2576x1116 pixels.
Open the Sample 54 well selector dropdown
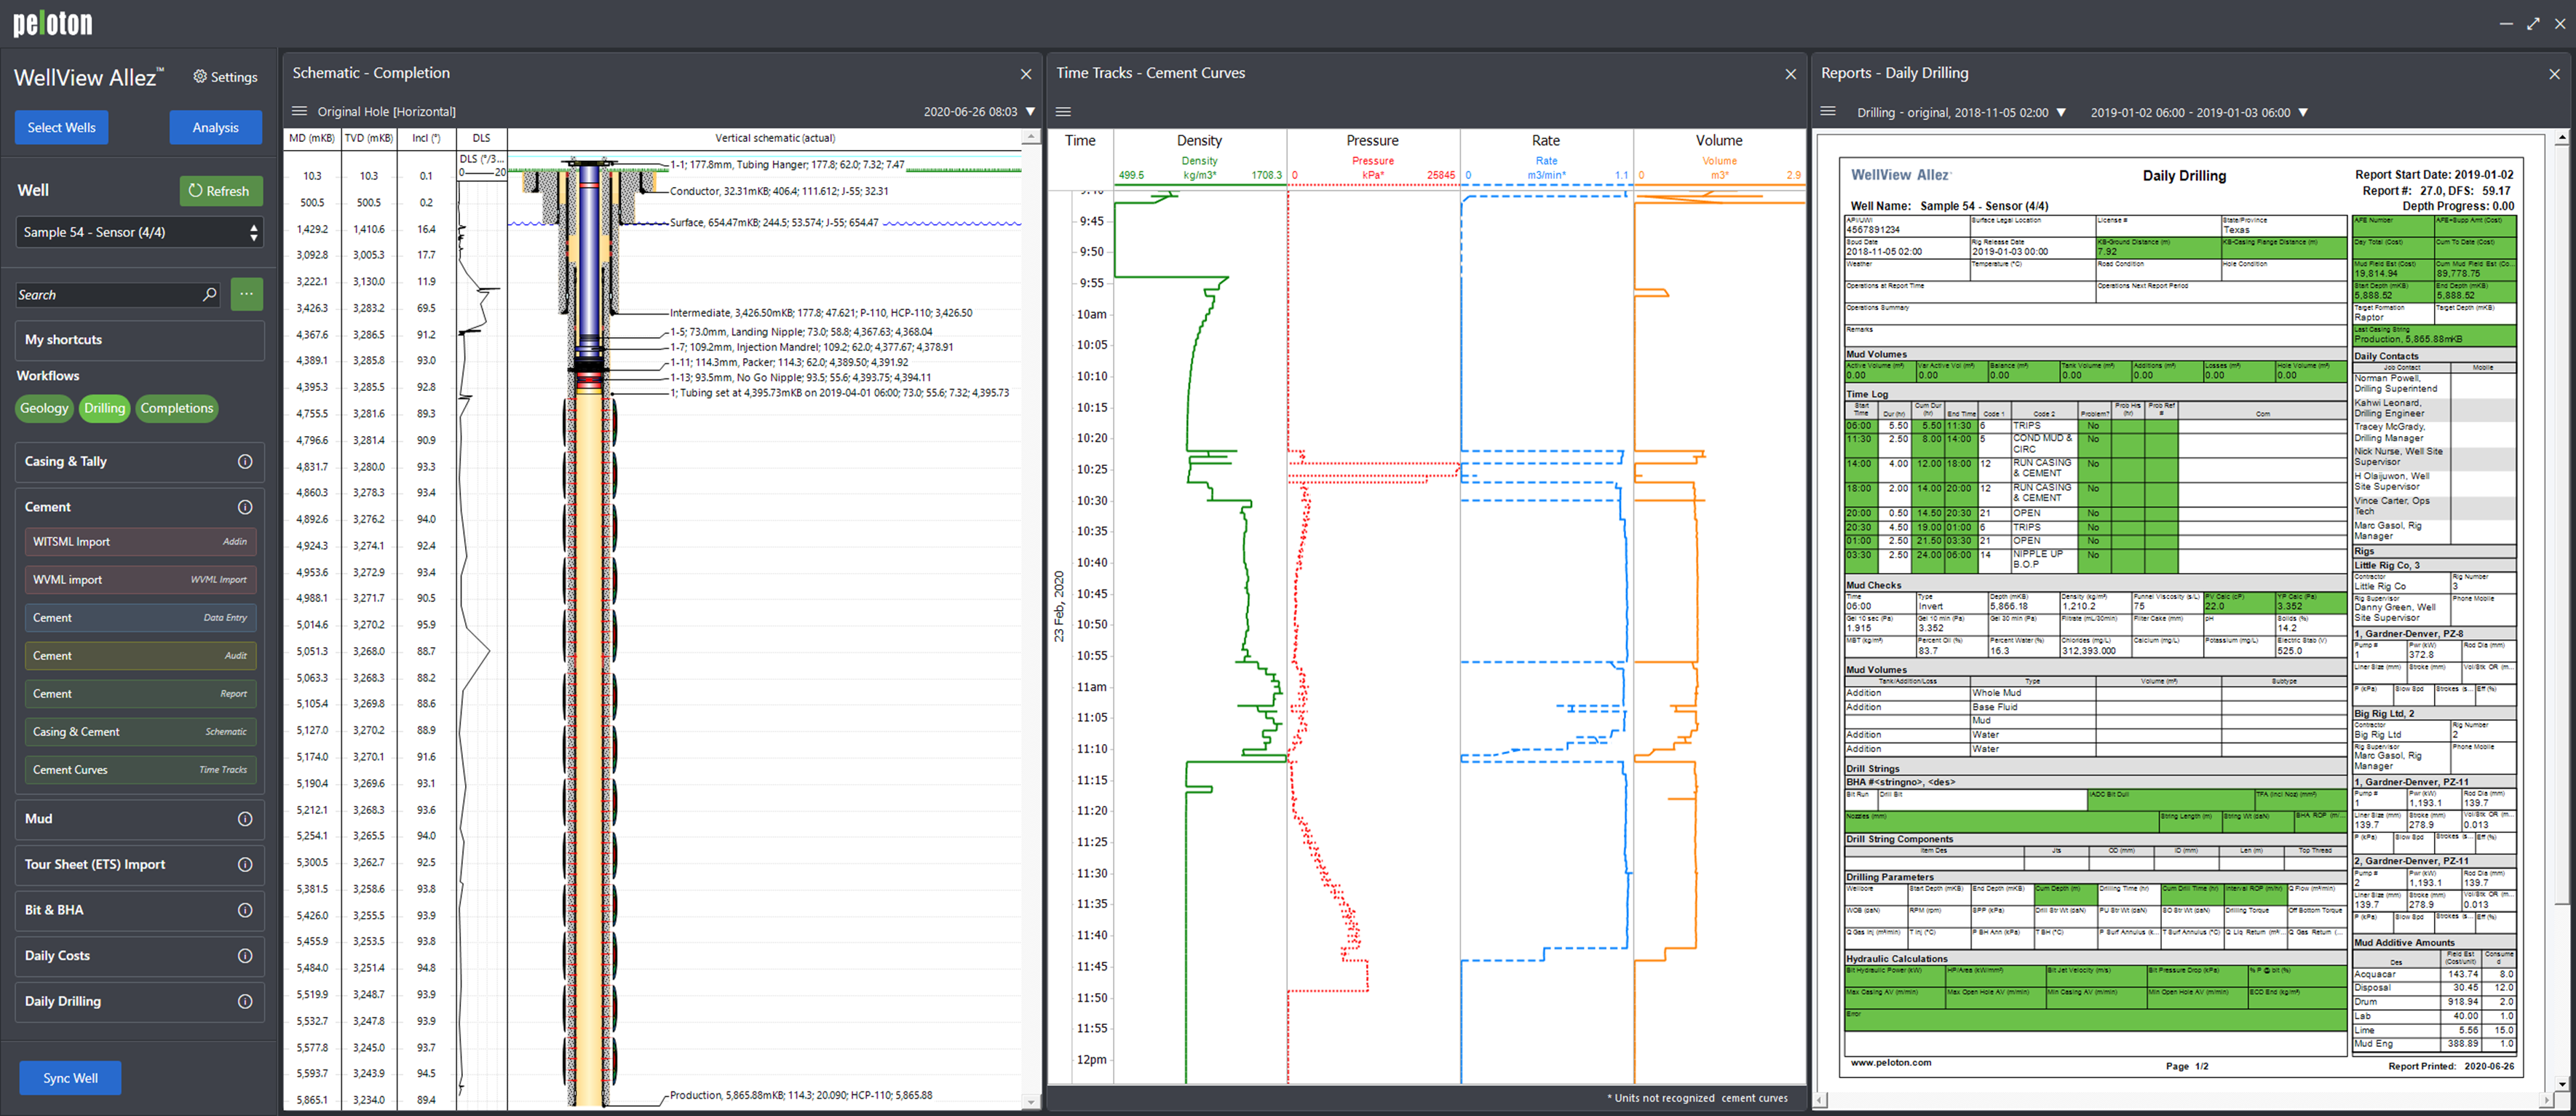click(139, 232)
